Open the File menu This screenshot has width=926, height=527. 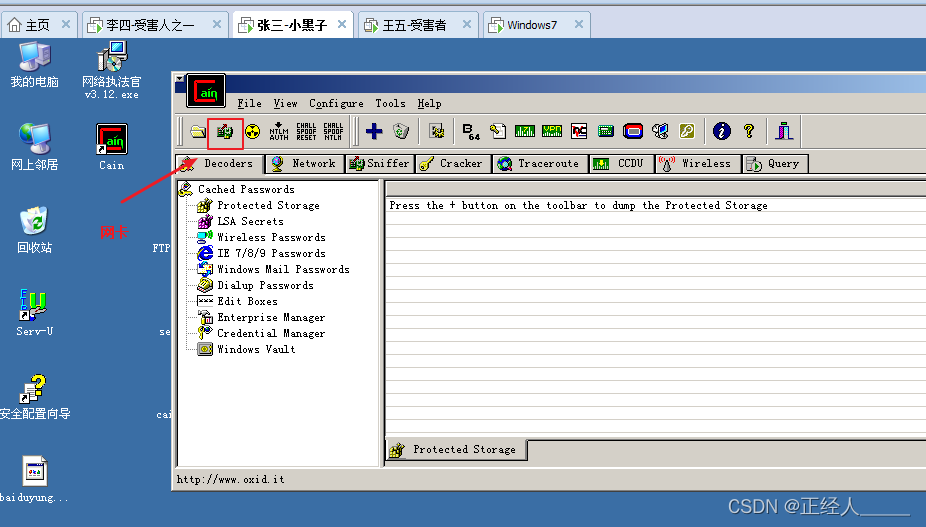click(249, 103)
